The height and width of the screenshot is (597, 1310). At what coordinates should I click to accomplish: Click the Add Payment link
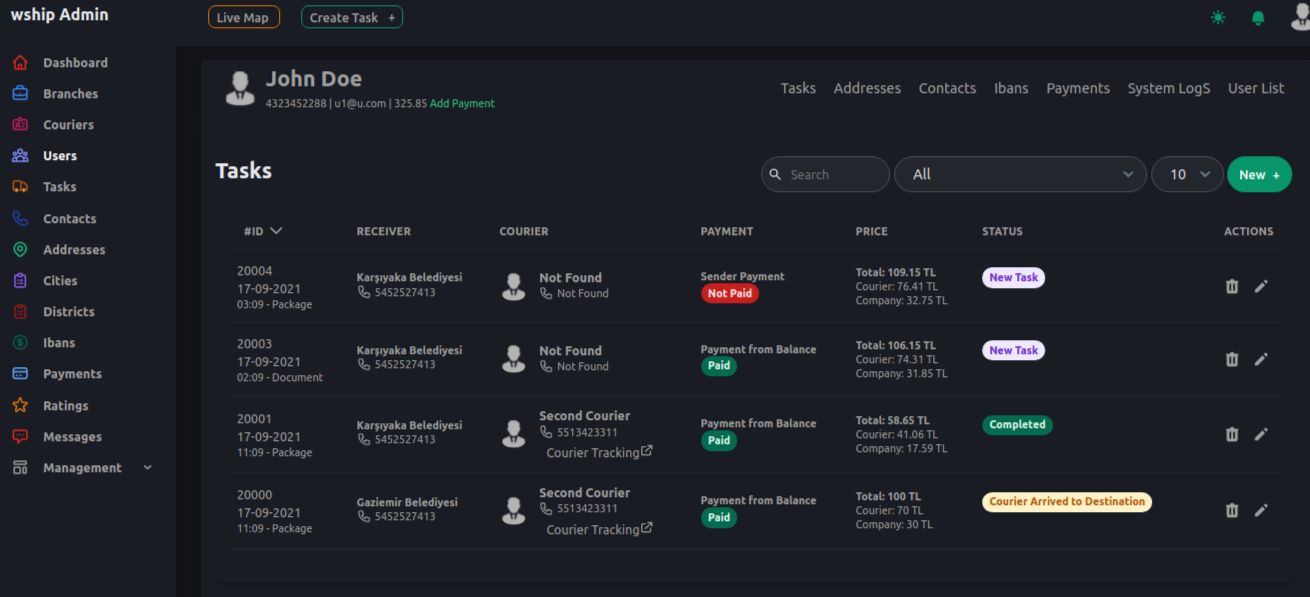point(462,103)
